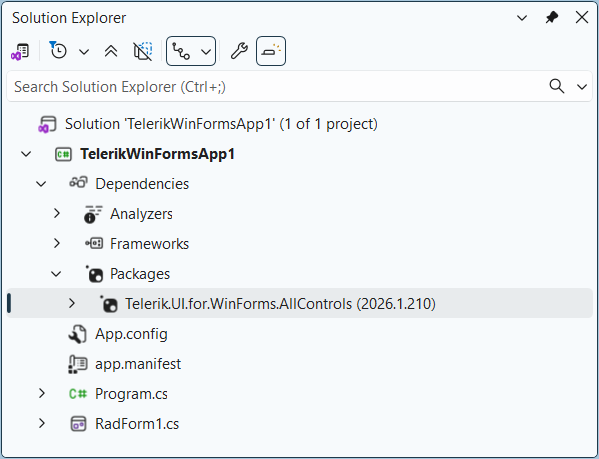This screenshot has width=599, height=459.
Task: Toggle the Preview Selected Items button
Action: [x=271, y=51]
